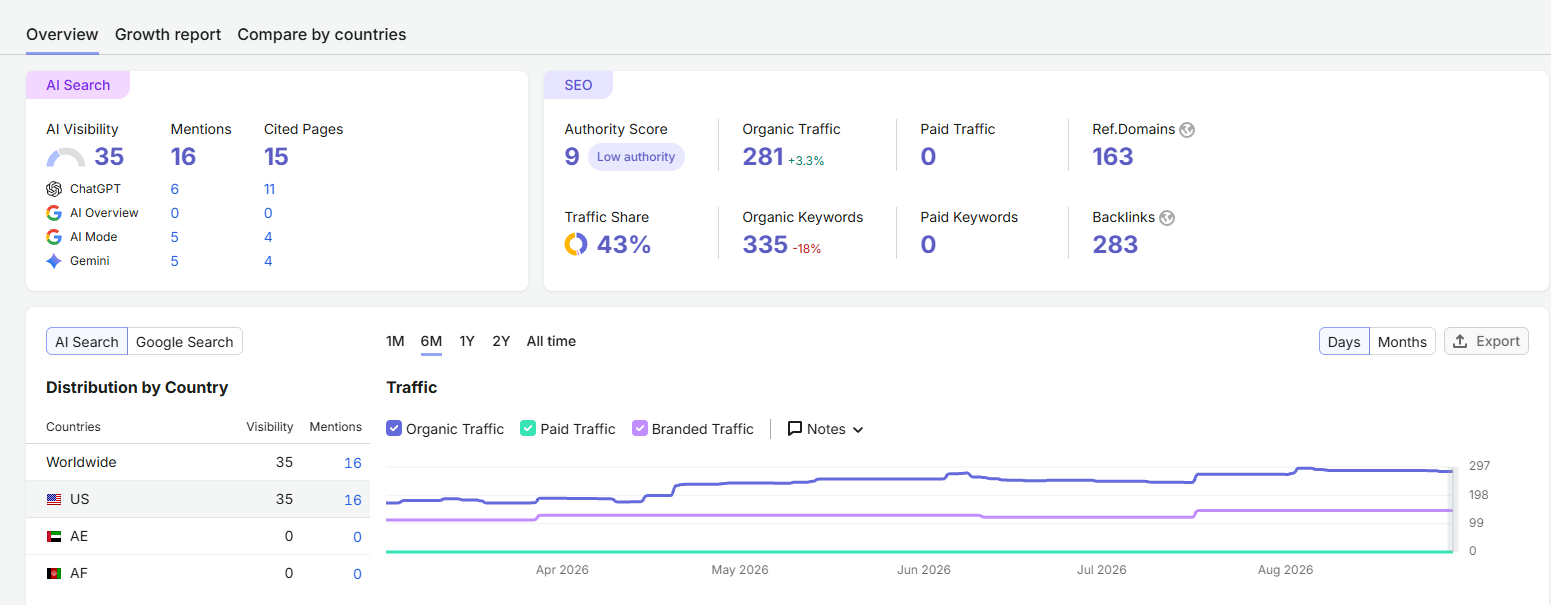This screenshot has height=605, width=1551.
Task: Click the Gemini sparkle icon
Action: point(54,261)
